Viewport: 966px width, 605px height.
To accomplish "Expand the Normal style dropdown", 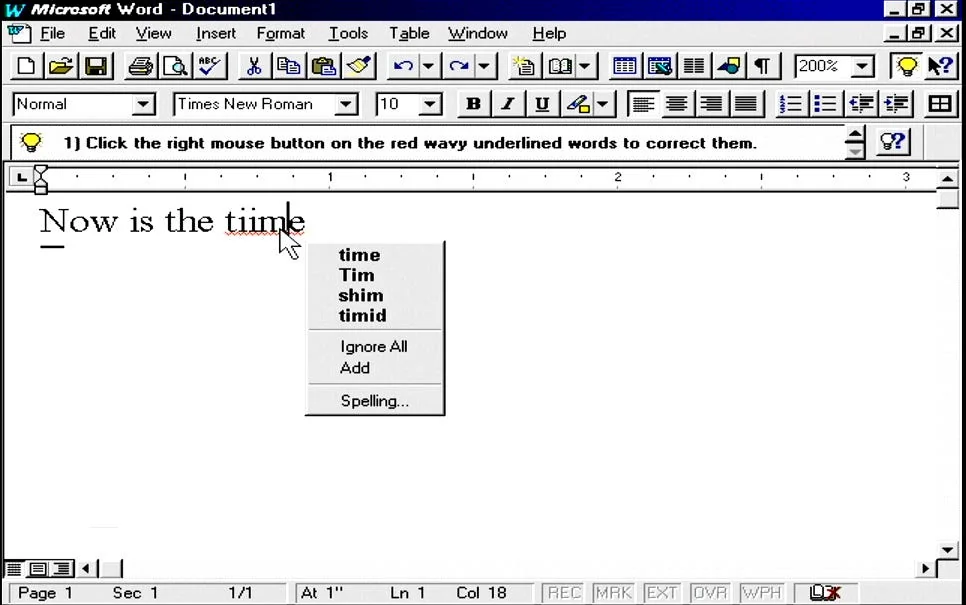I will click(143, 105).
